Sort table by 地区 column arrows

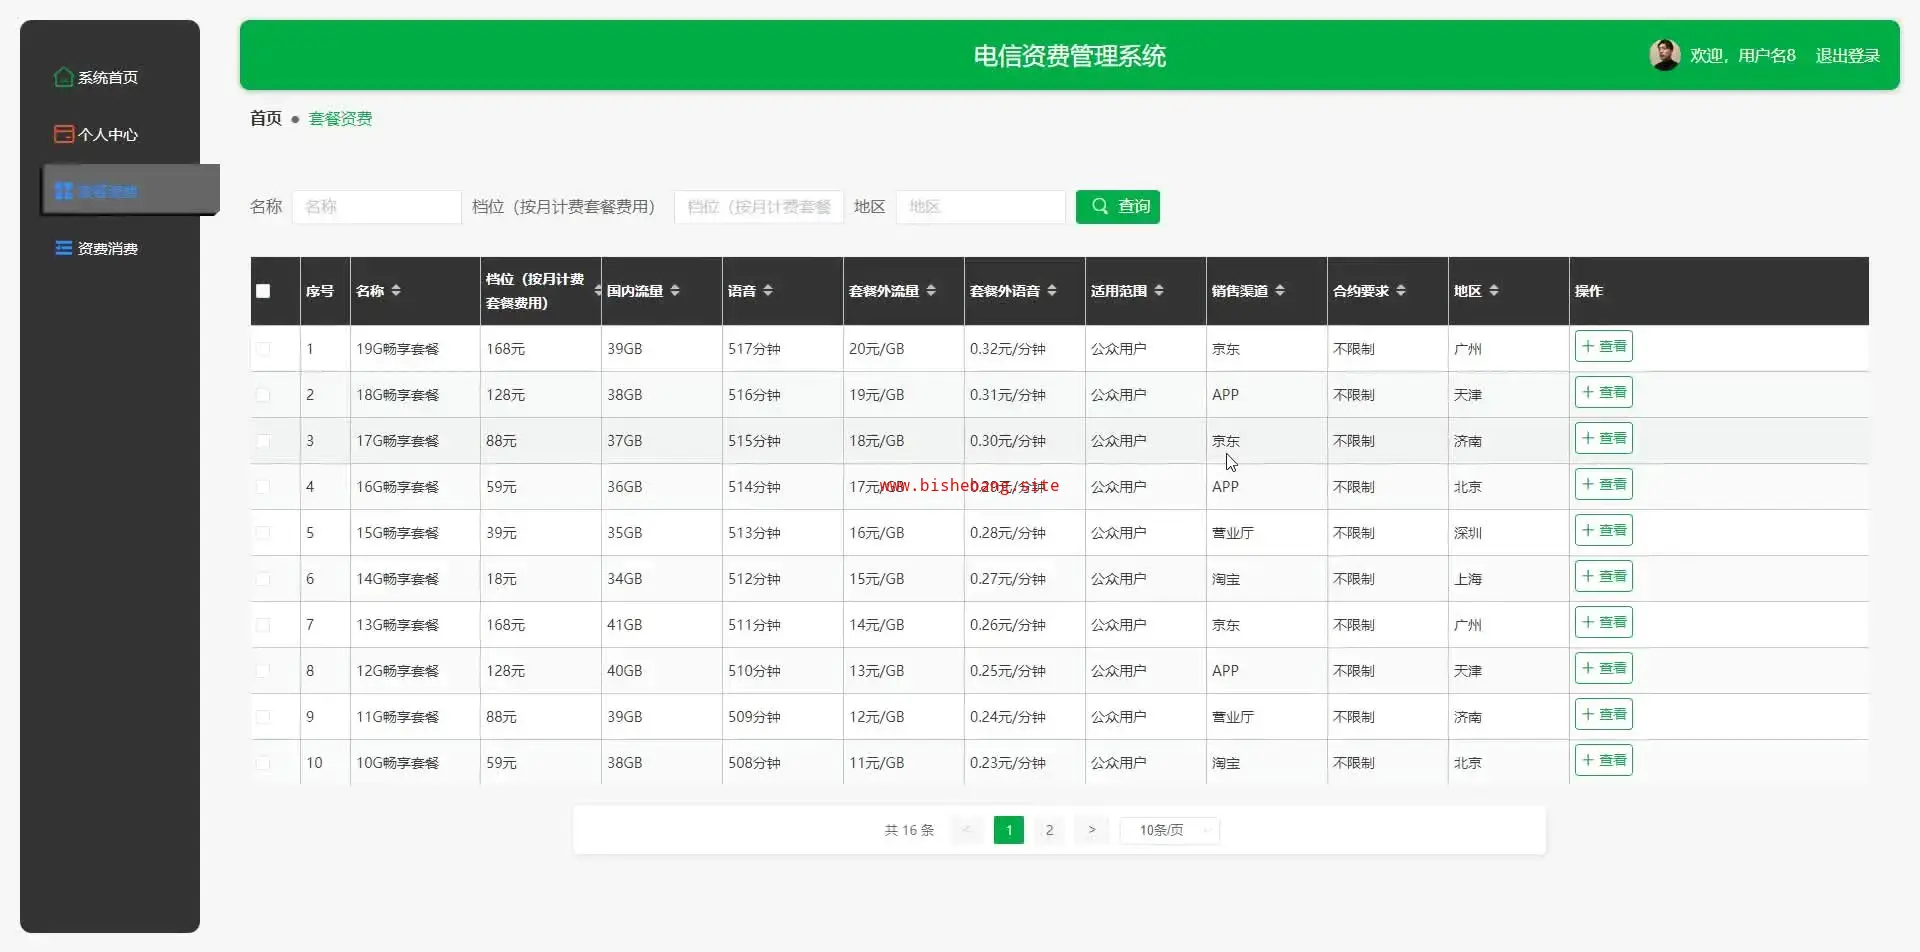[1494, 291]
